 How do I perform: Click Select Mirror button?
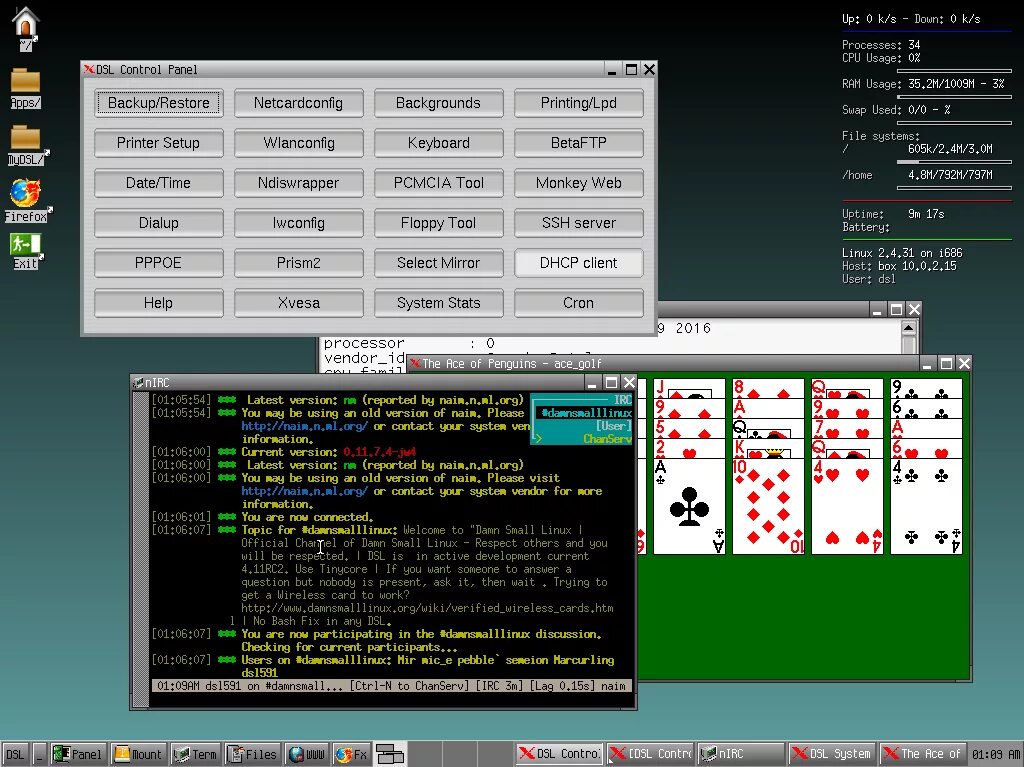coord(438,263)
